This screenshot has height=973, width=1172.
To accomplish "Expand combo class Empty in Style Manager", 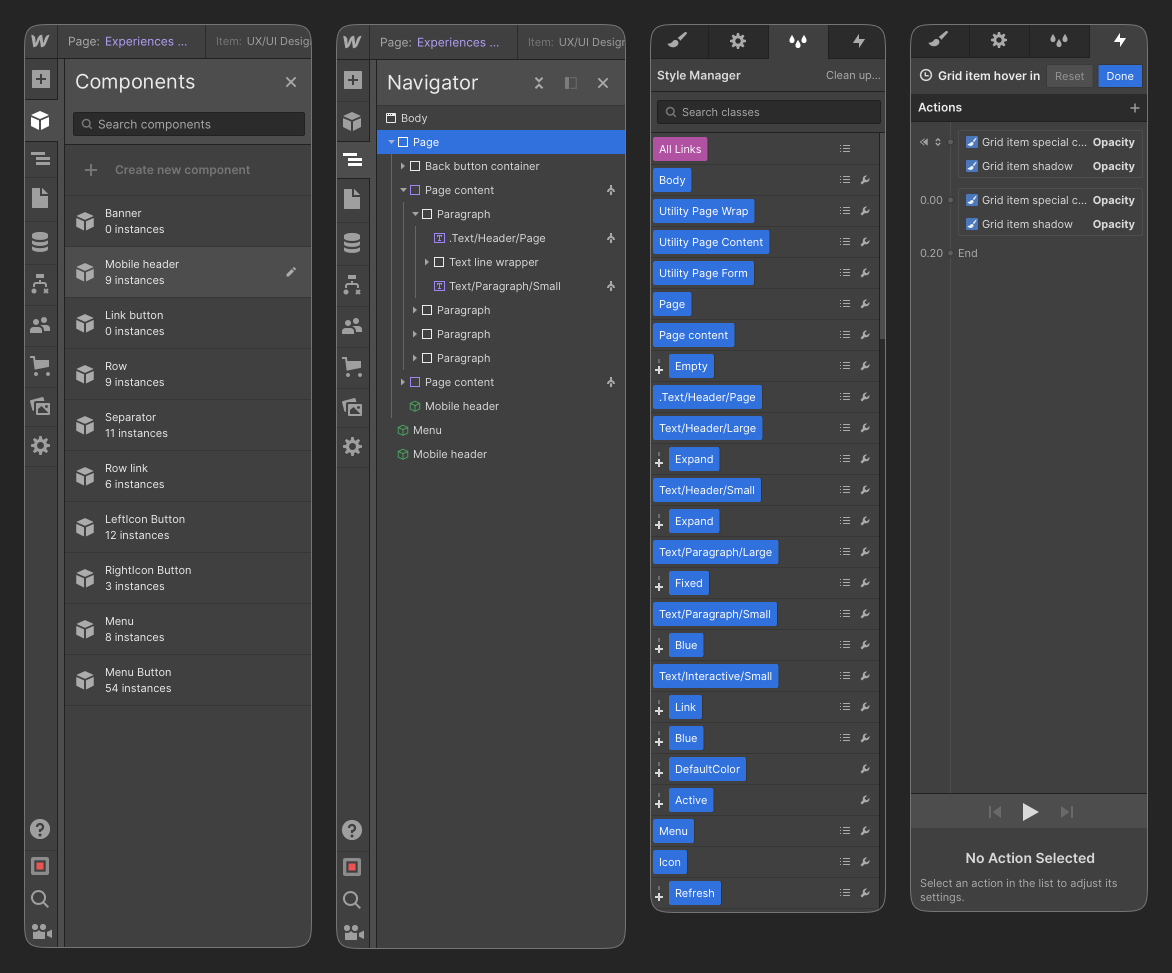I will point(659,368).
